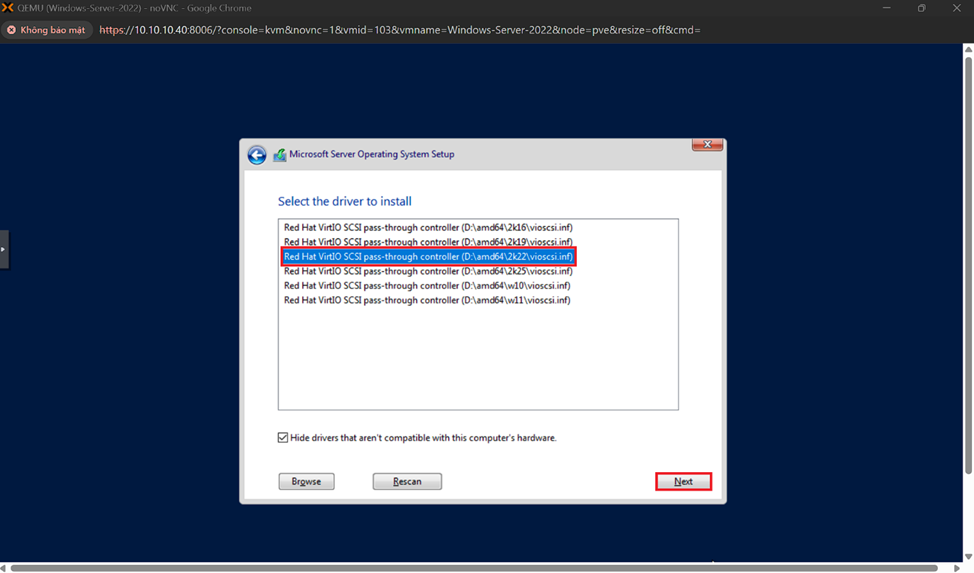Close the Server Operating System Setup dialog
The width and height of the screenshot is (974, 573).
point(707,145)
